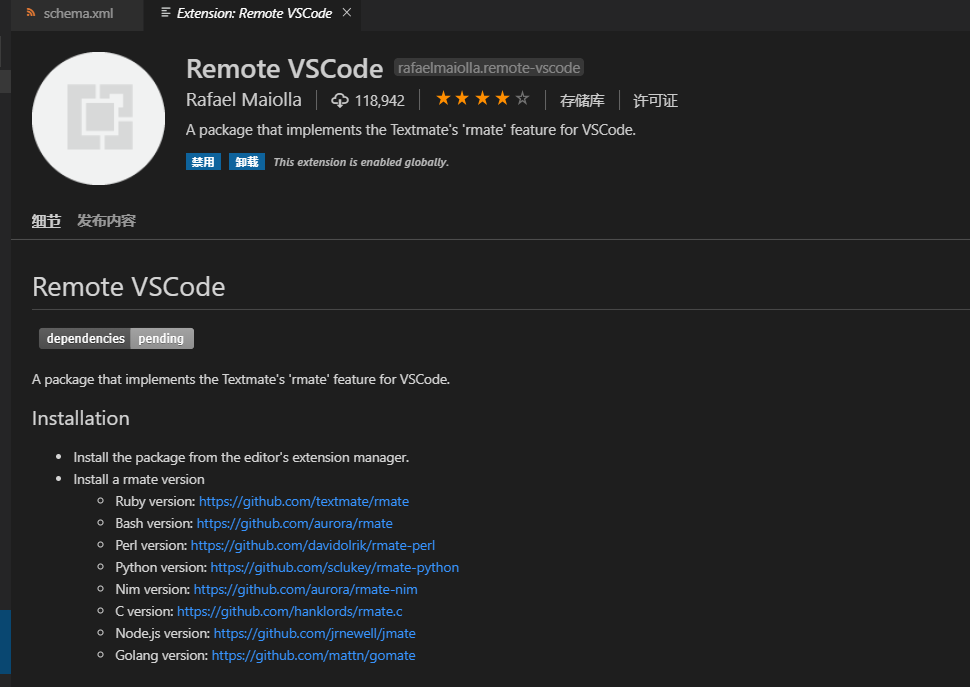Click the Remote VSCode circular extension logo
Image resolution: width=970 pixels, height=687 pixels.
[x=97, y=117]
